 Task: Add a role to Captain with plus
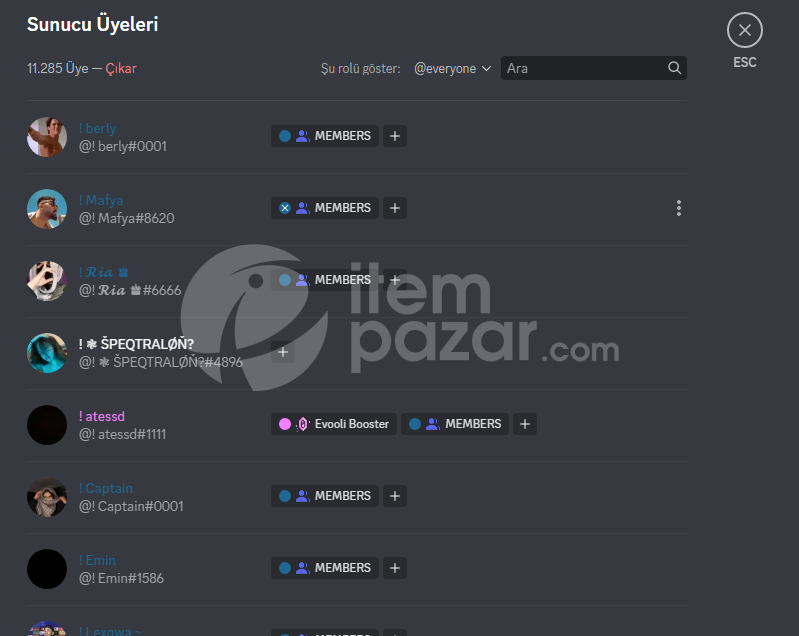pyautogui.click(x=395, y=496)
